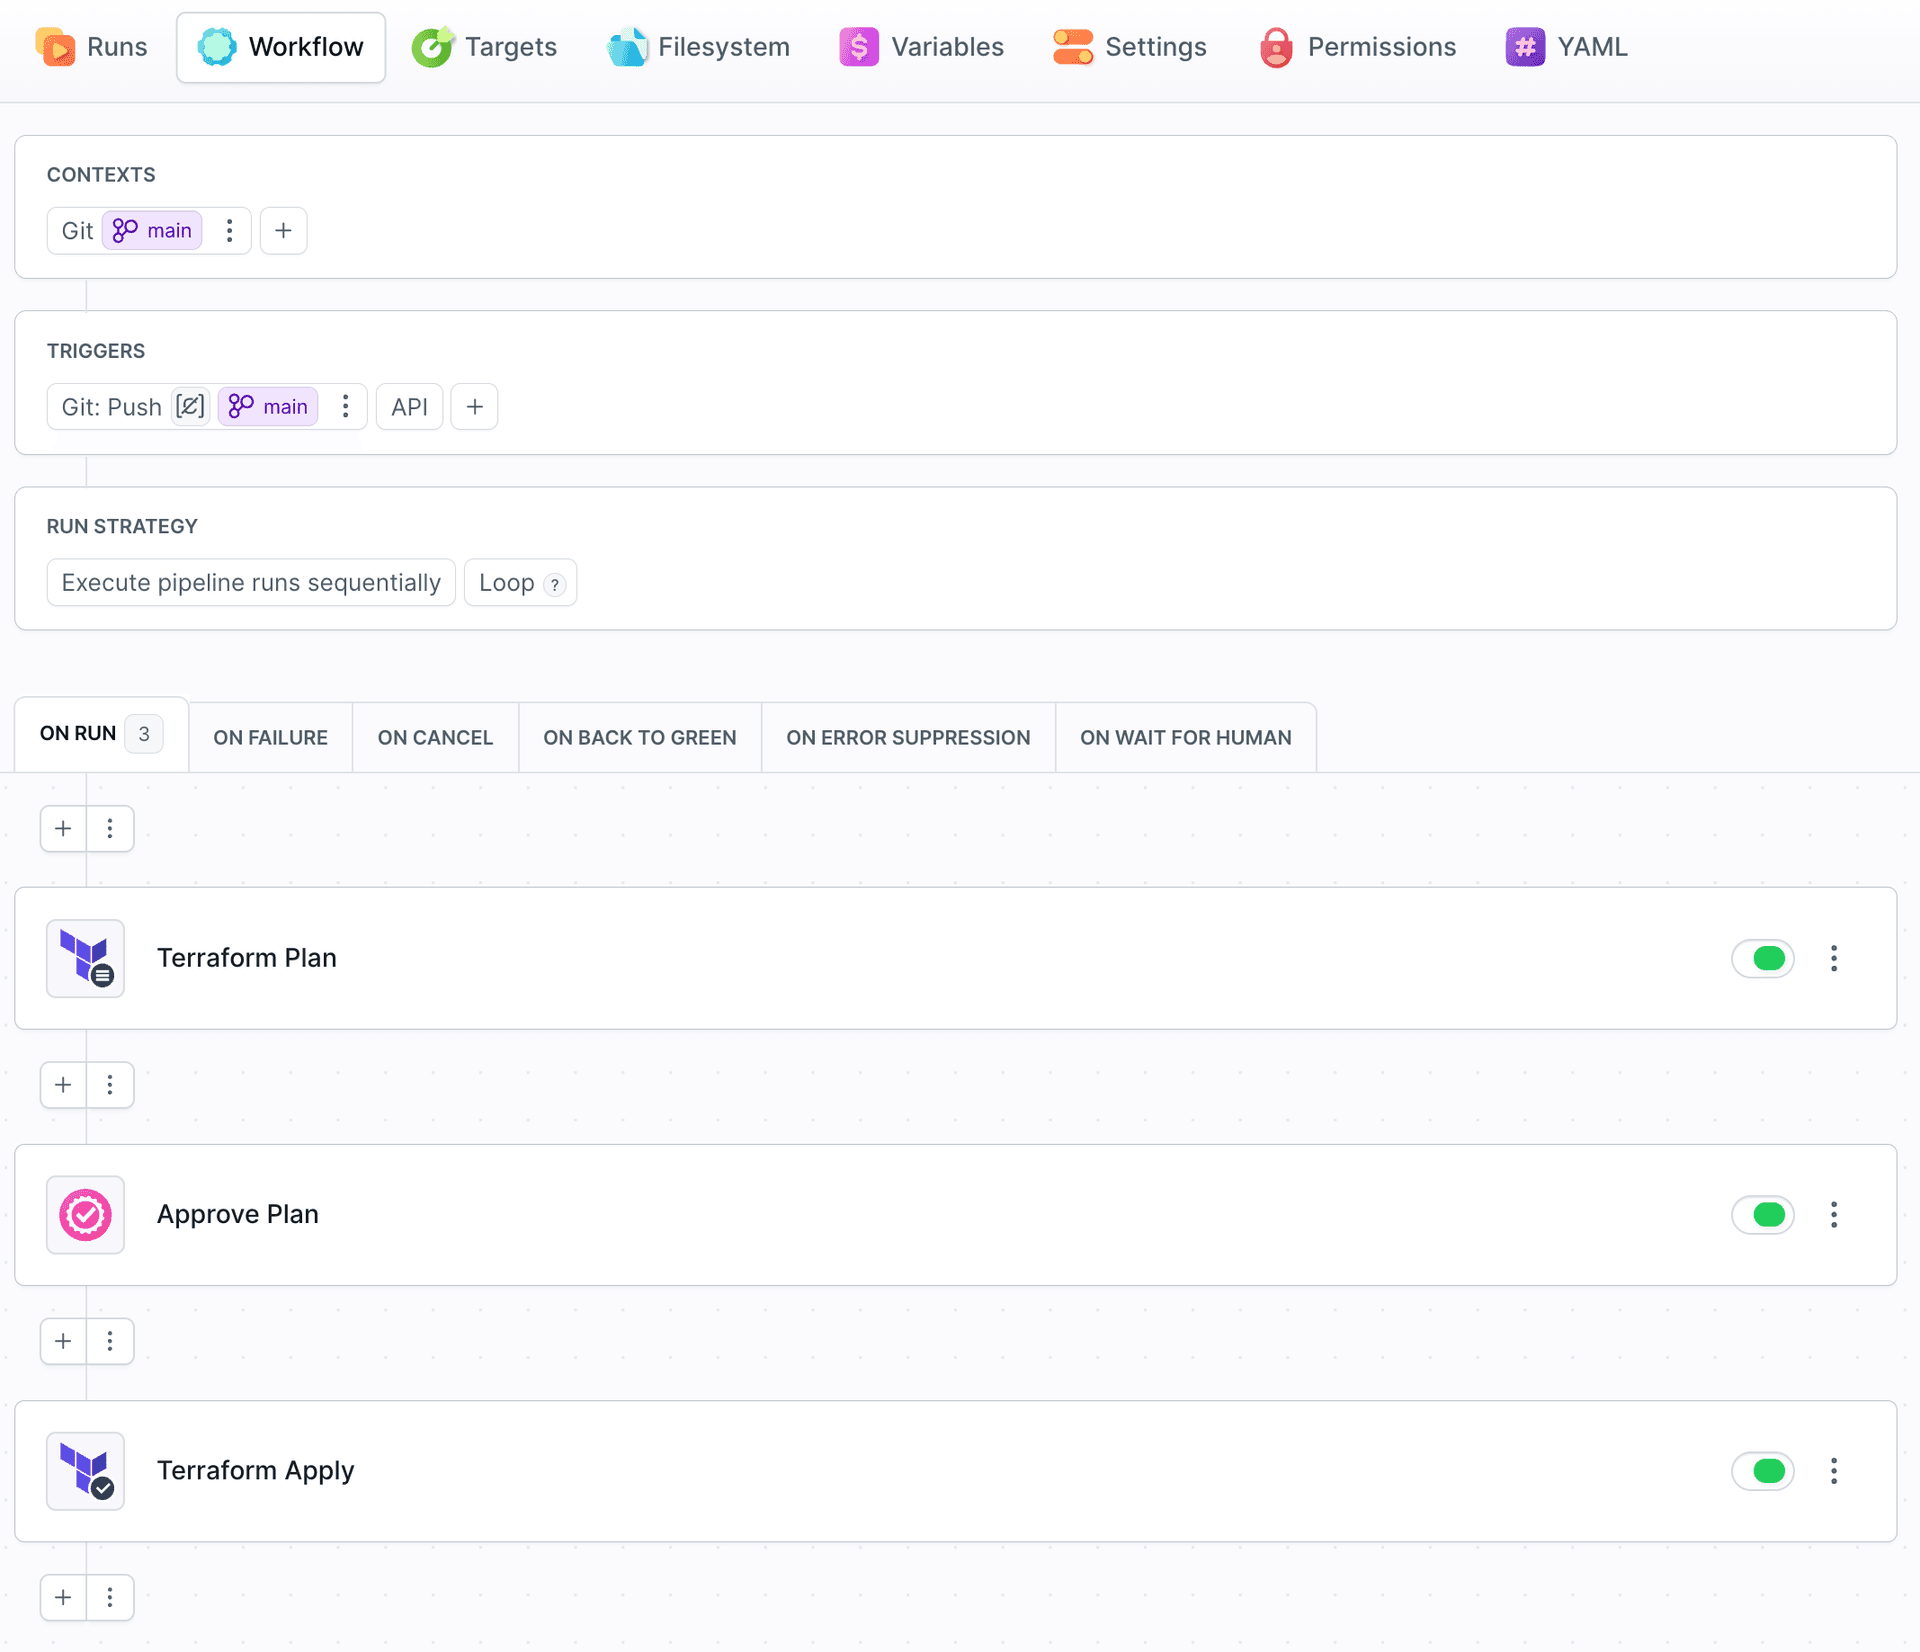
Task: Open Git: Push trigger options menu
Action: [x=346, y=407]
